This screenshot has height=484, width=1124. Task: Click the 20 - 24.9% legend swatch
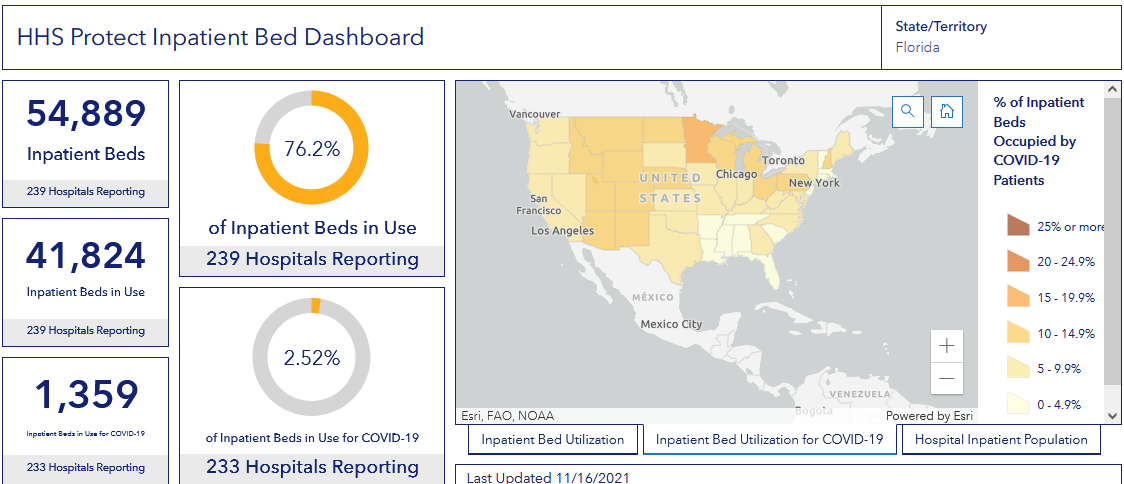point(1018,262)
